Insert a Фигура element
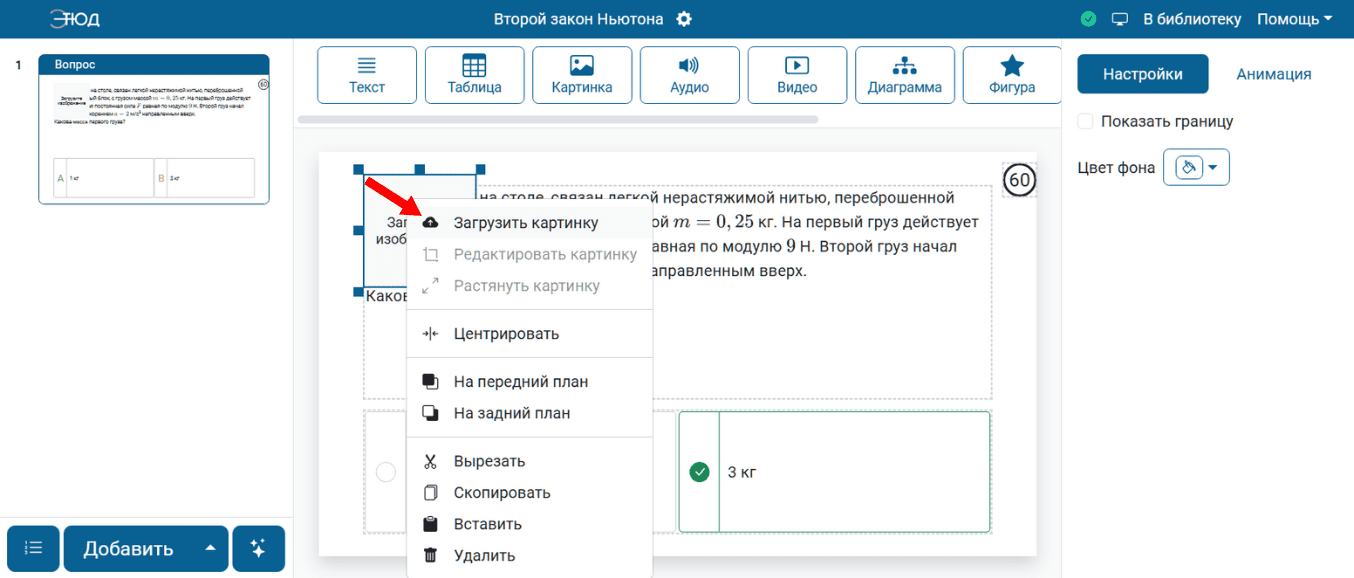The height and width of the screenshot is (578, 1354). (1012, 75)
